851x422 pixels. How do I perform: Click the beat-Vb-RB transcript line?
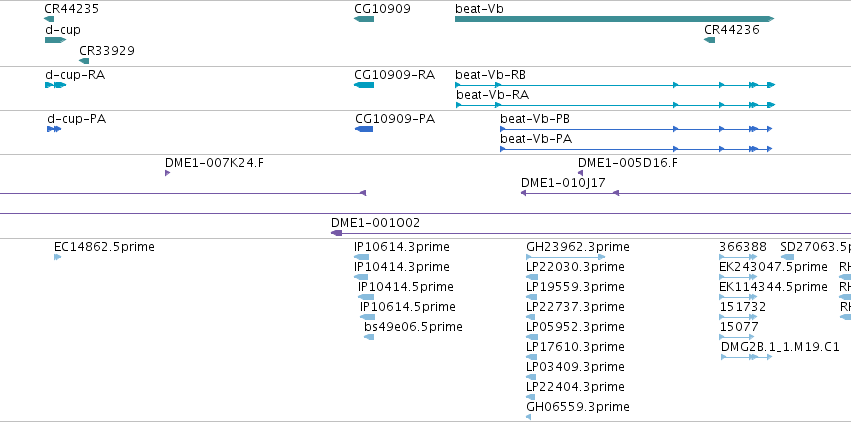(x=615, y=85)
